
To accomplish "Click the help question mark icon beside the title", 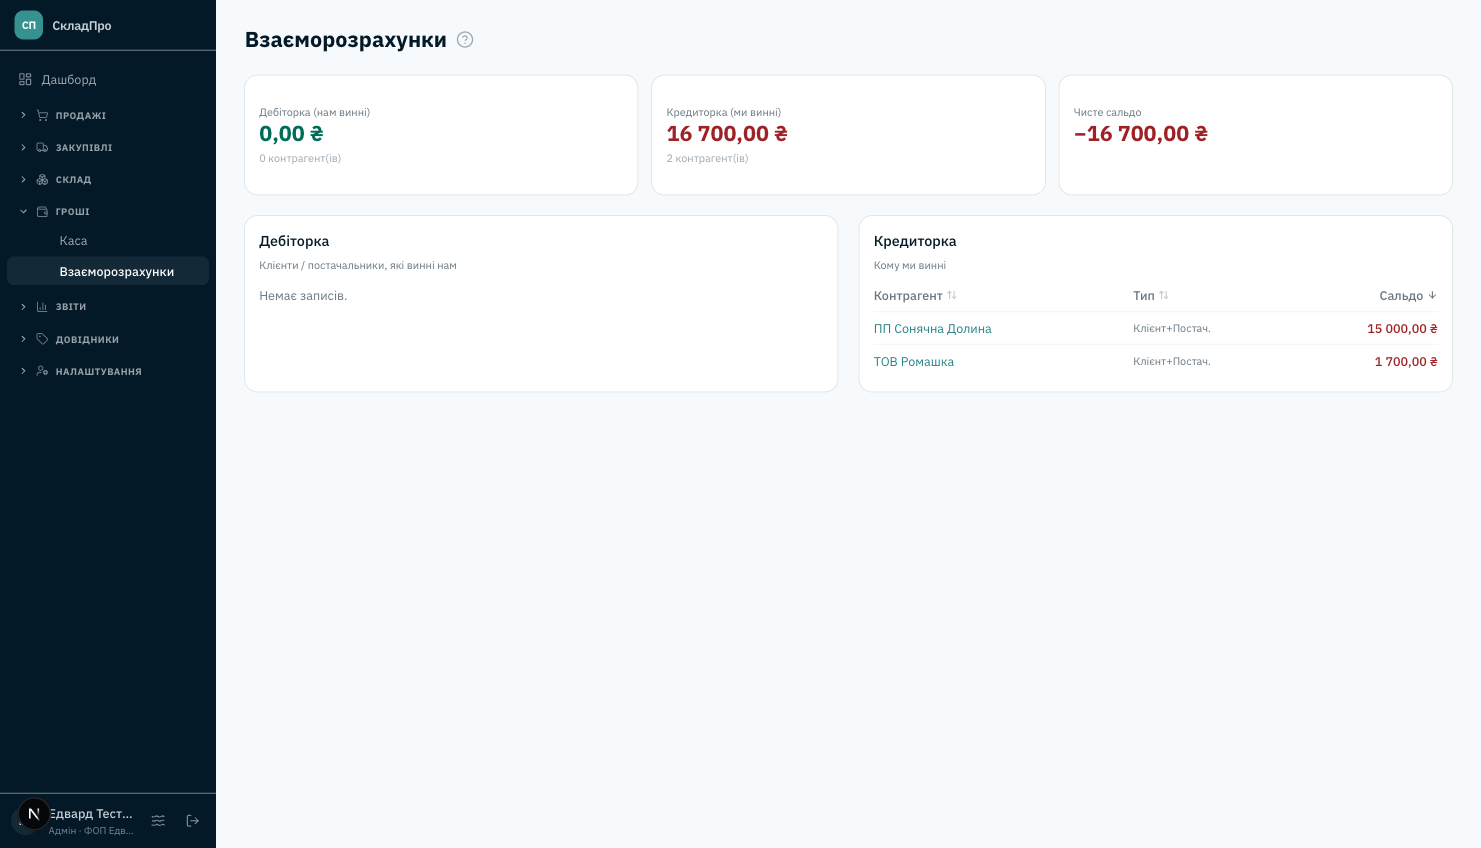I will coord(465,40).
